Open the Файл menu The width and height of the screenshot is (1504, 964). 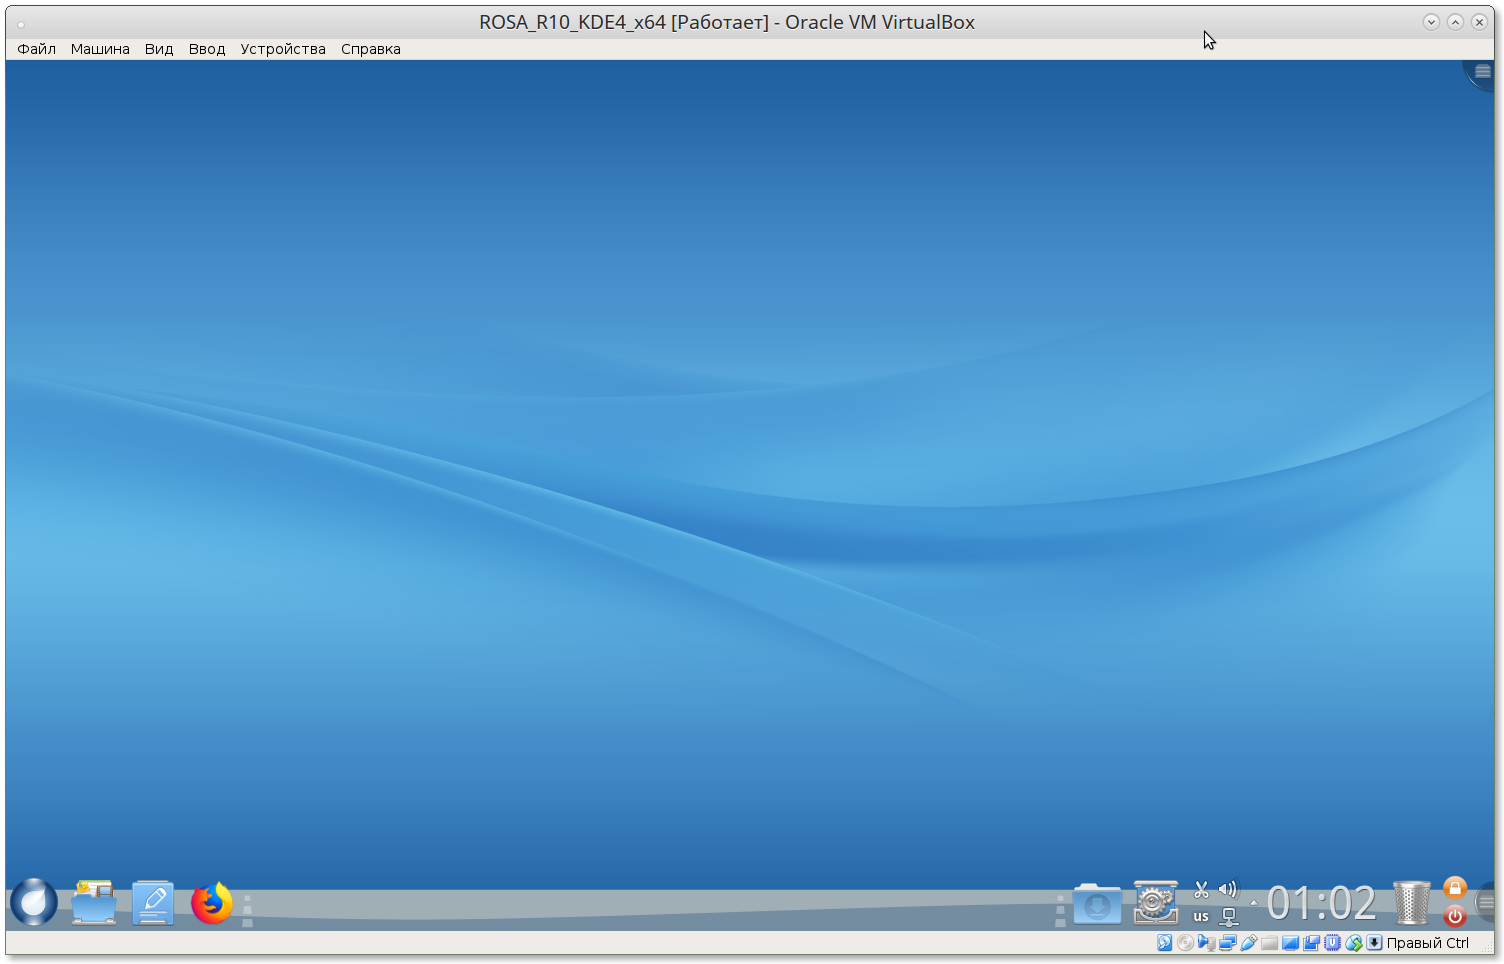tap(37, 49)
